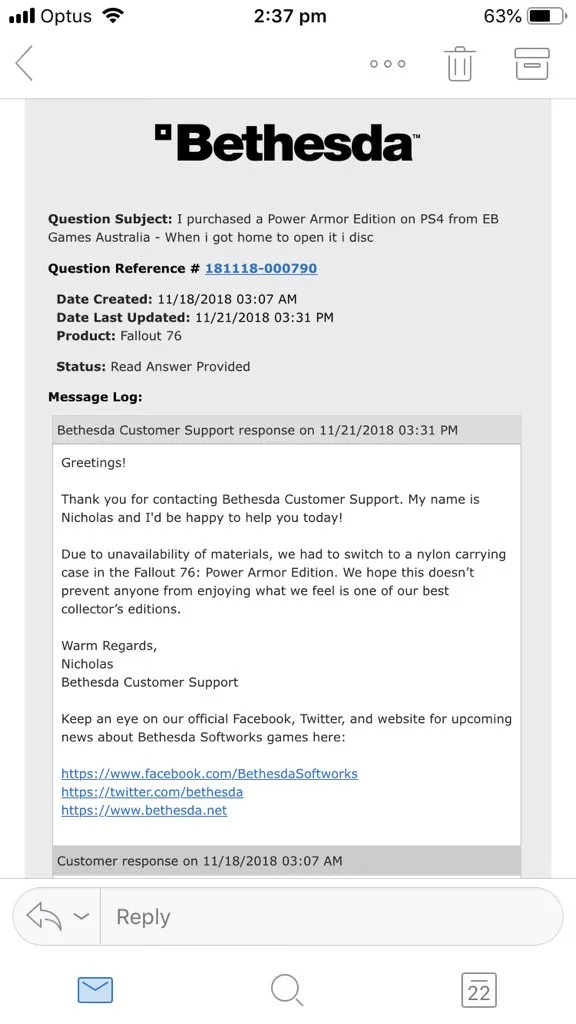Tap the Reply text field
The image size is (576, 1024).
coord(332,917)
